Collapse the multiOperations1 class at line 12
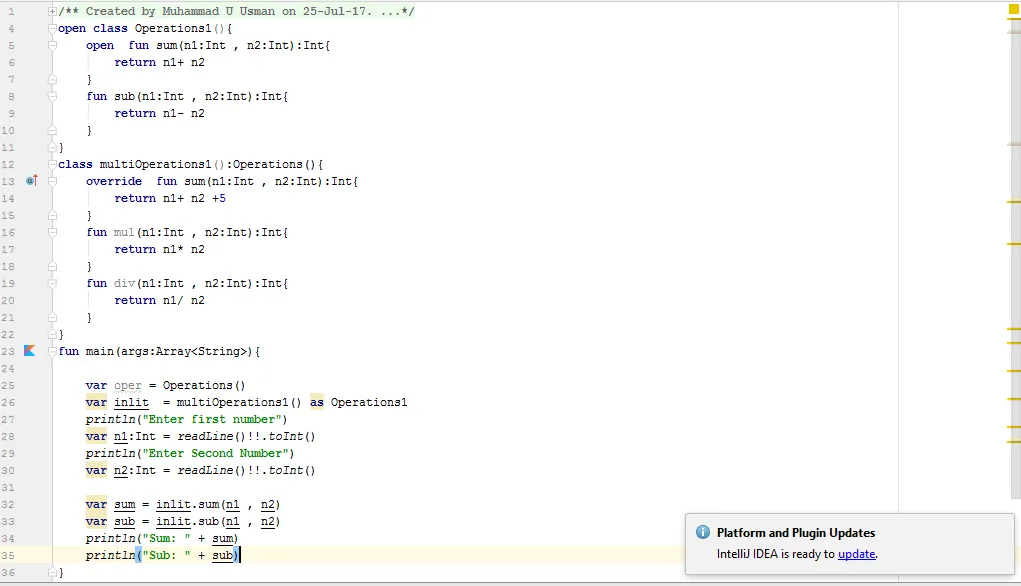The width and height of the screenshot is (1021, 586). [x=52, y=164]
